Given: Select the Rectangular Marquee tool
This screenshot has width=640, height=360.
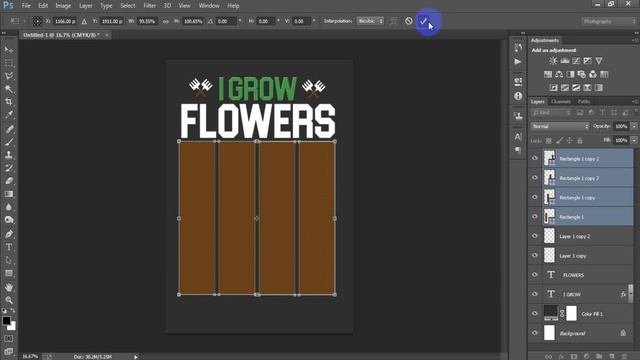Looking at the screenshot, I should [x=9, y=63].
